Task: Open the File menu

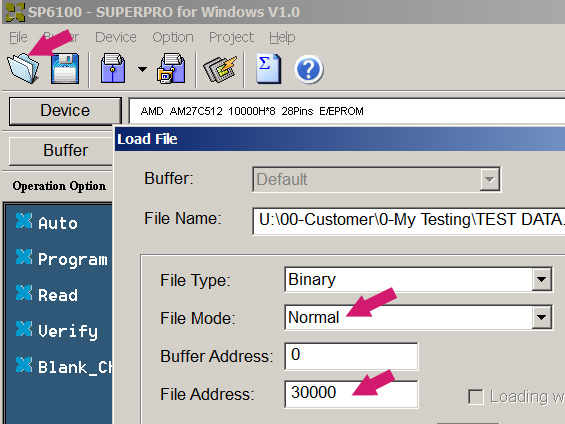Action: point(18,37)
